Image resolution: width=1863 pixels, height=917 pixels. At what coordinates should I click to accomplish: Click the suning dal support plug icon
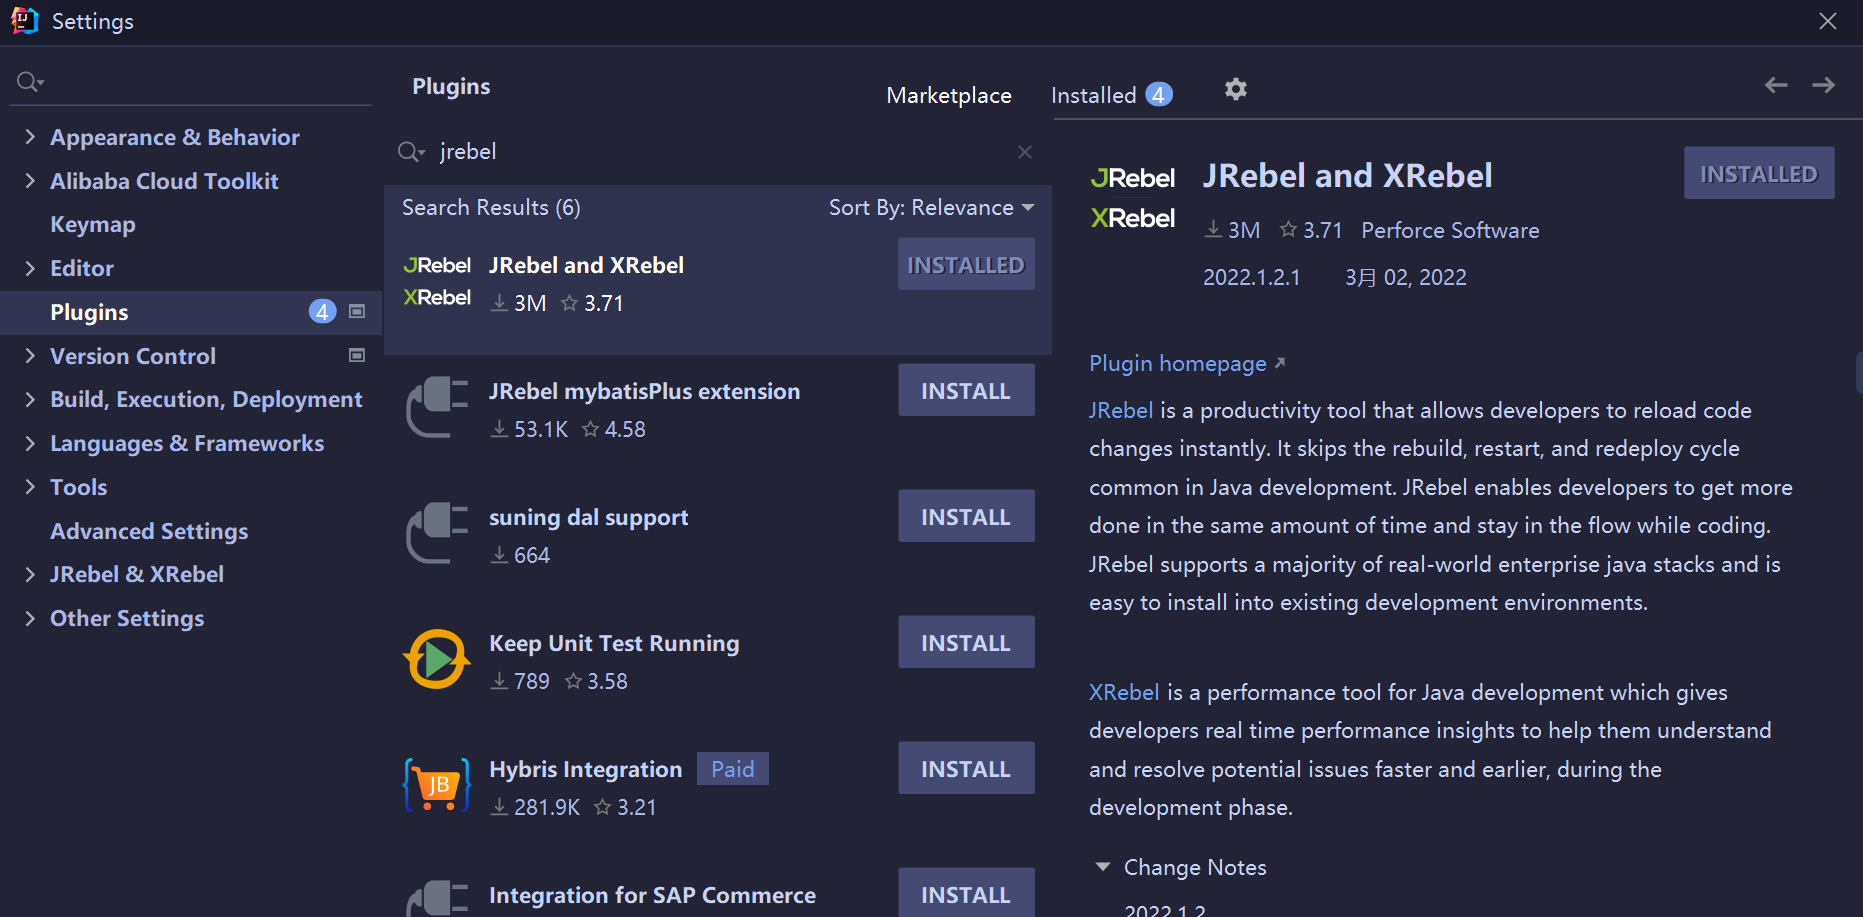pos(437,533)
